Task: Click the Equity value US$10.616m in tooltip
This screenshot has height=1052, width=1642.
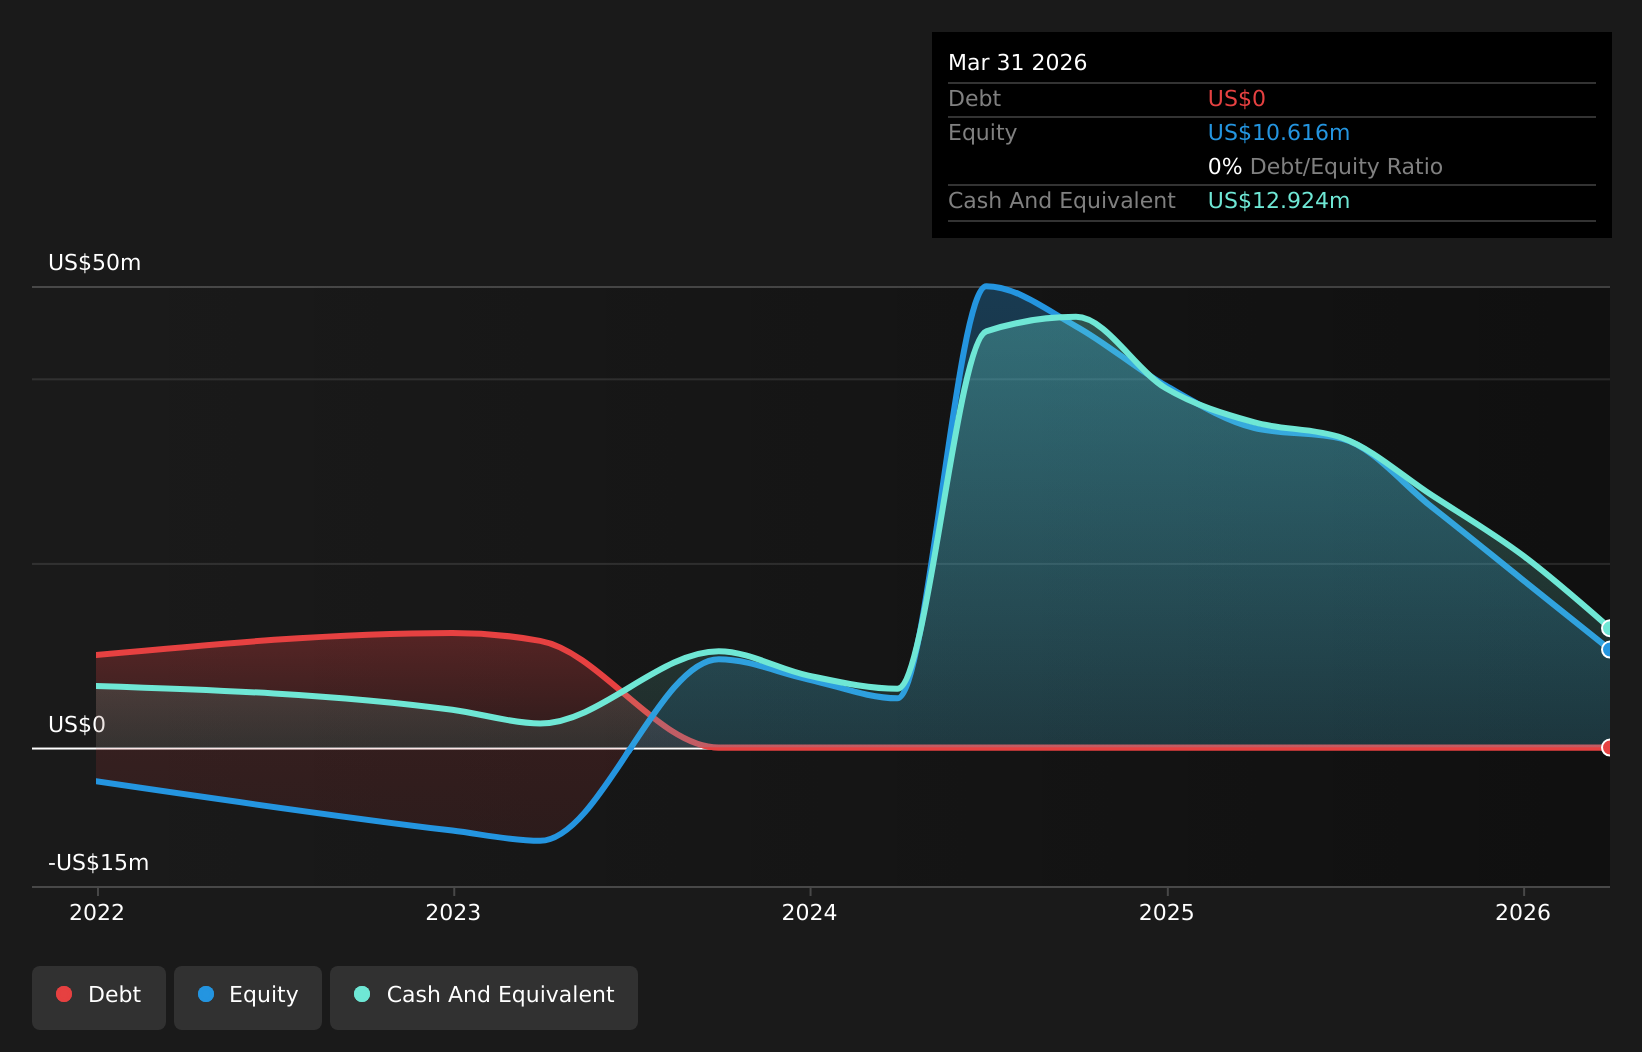Action: [x=1279, y=133]
